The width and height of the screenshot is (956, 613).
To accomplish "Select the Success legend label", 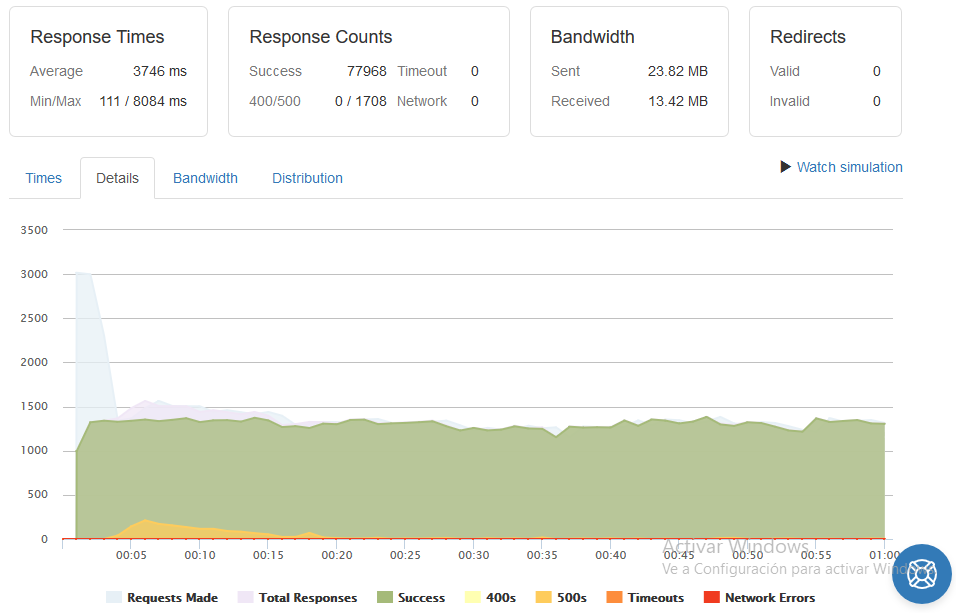I will click(421, 598).
